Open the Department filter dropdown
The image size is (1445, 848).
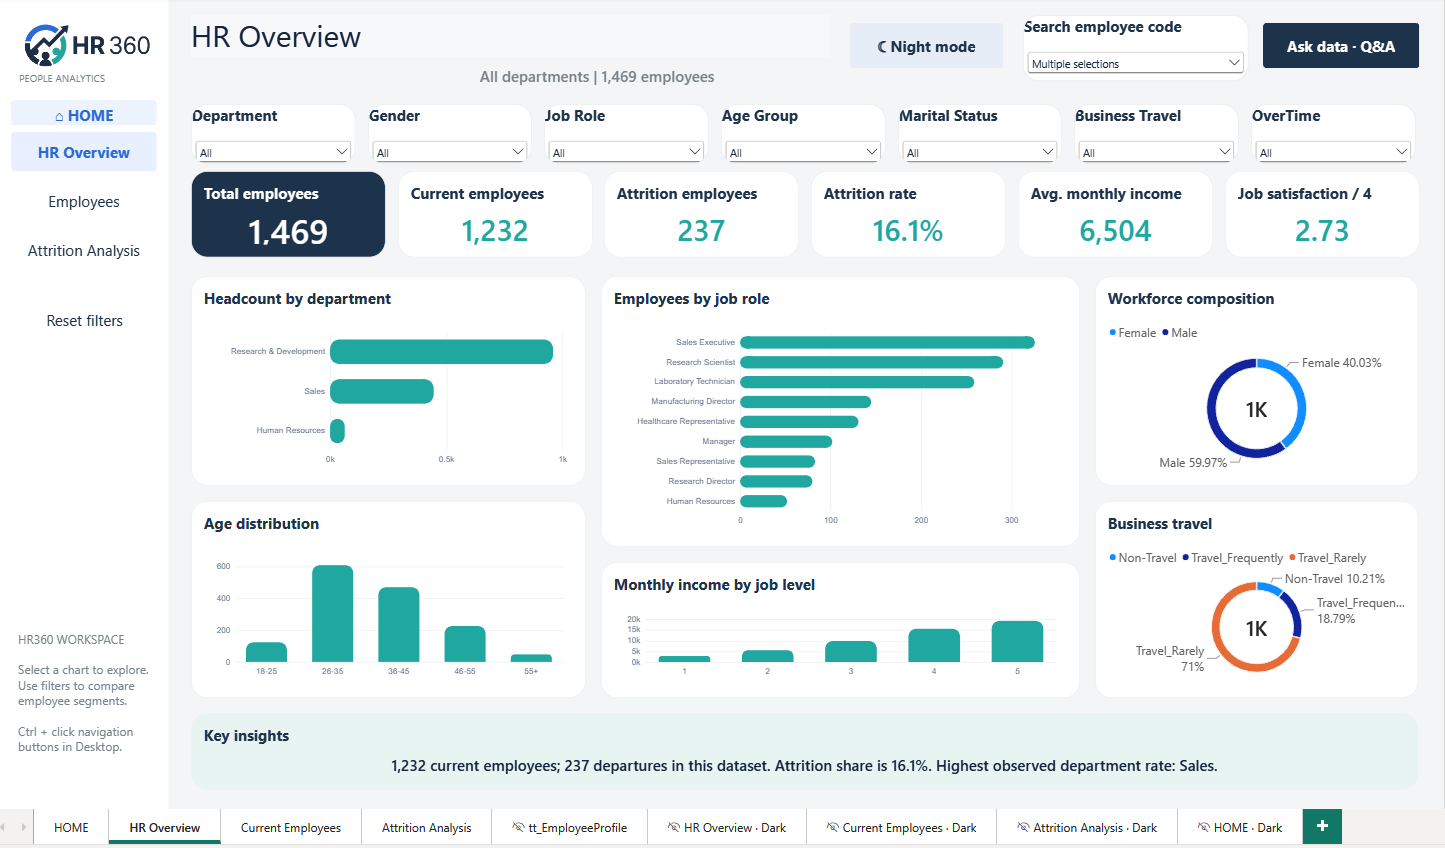tap(272, 152)
